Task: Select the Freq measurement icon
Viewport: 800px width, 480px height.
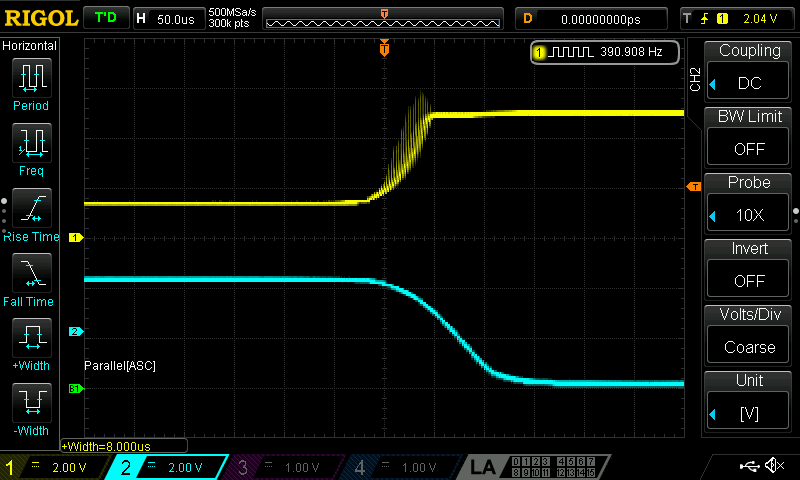Action: 31,145
